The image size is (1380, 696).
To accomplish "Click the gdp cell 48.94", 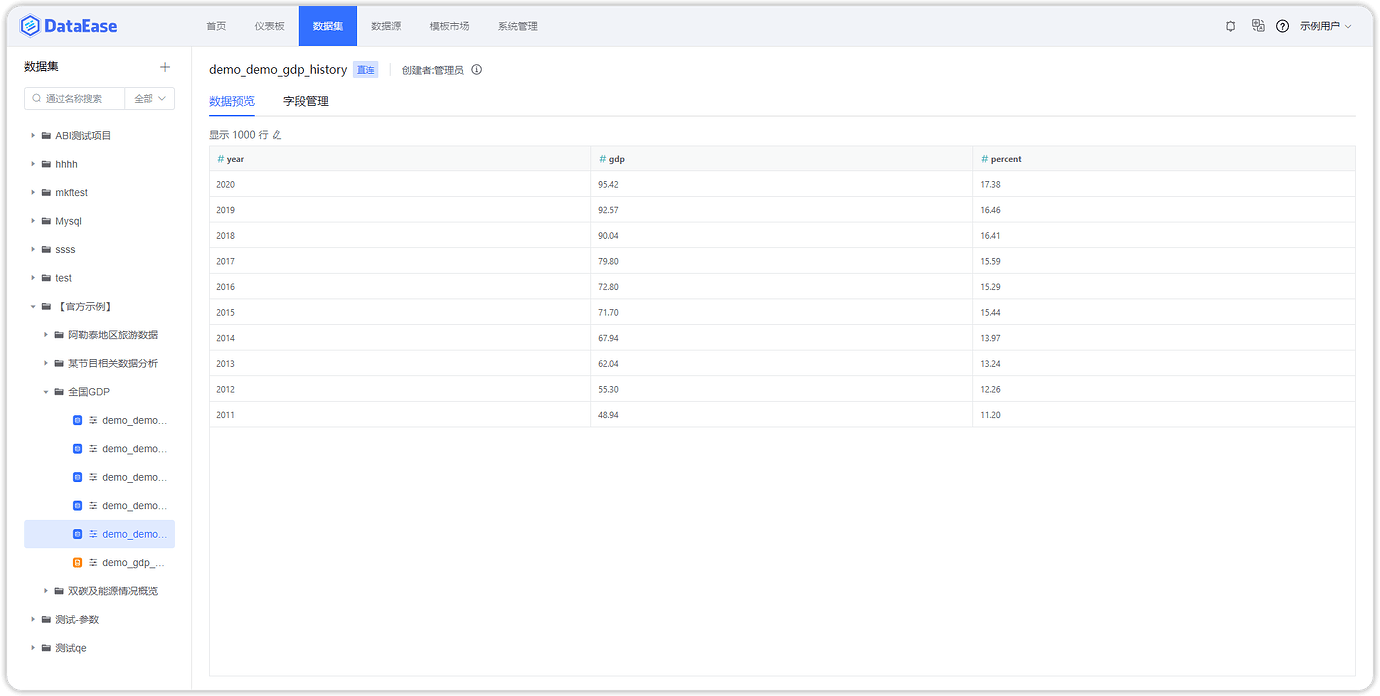I will [x=782, y=415].
